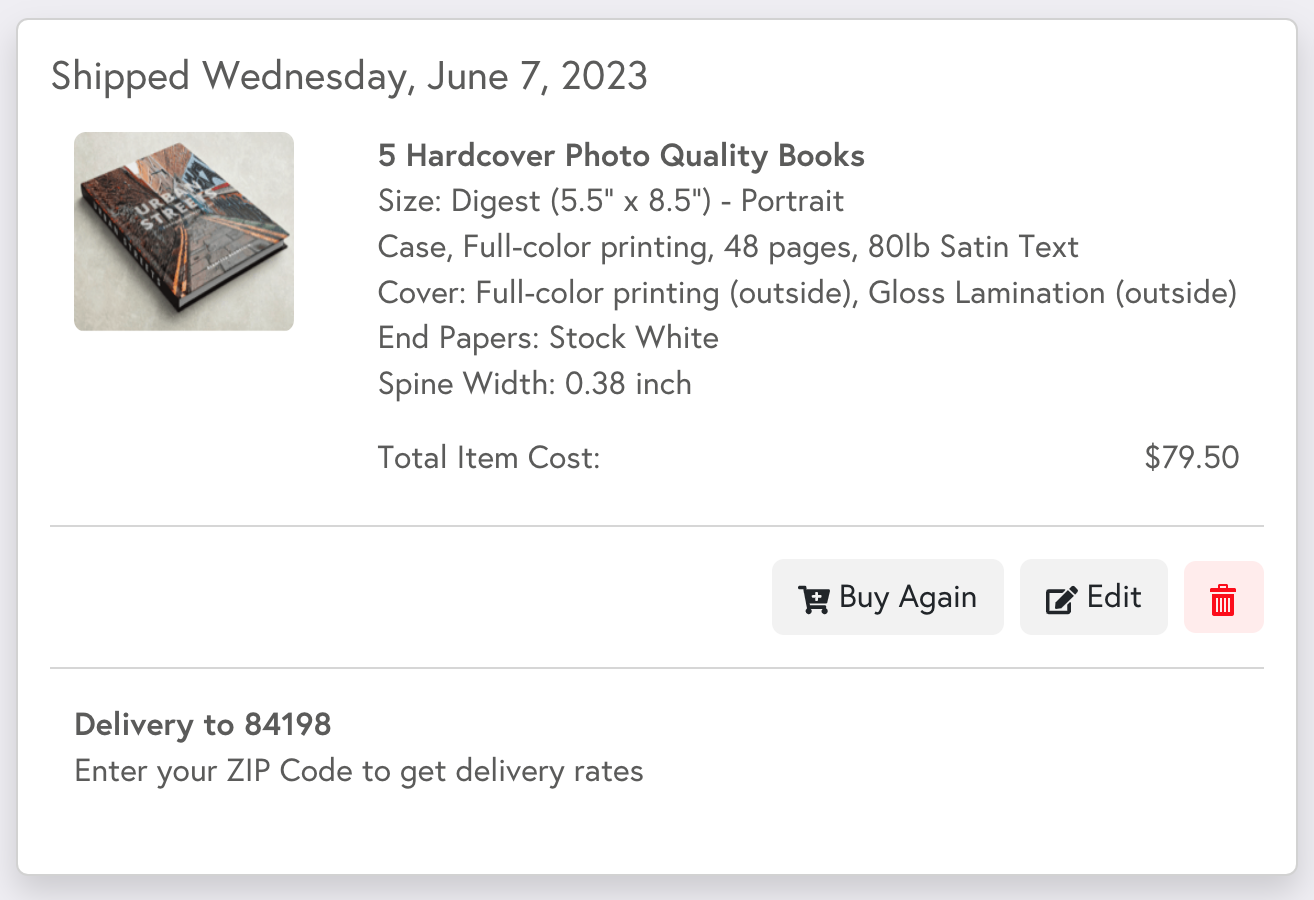Select the '5 Hardcover Photo Quality Books' title
This screenshot has height=900, width=1314.
[x=621, y=156]
